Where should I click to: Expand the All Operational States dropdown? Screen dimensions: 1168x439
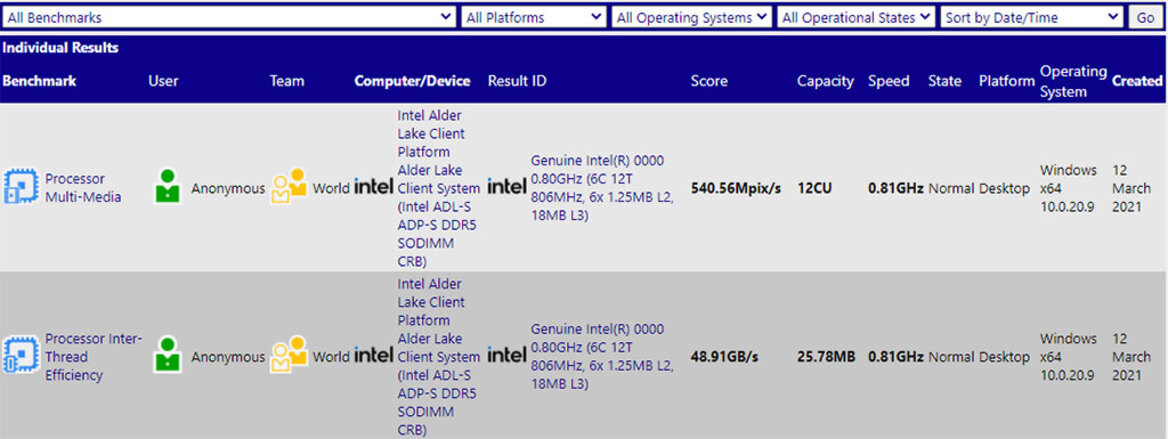point(855,18)
